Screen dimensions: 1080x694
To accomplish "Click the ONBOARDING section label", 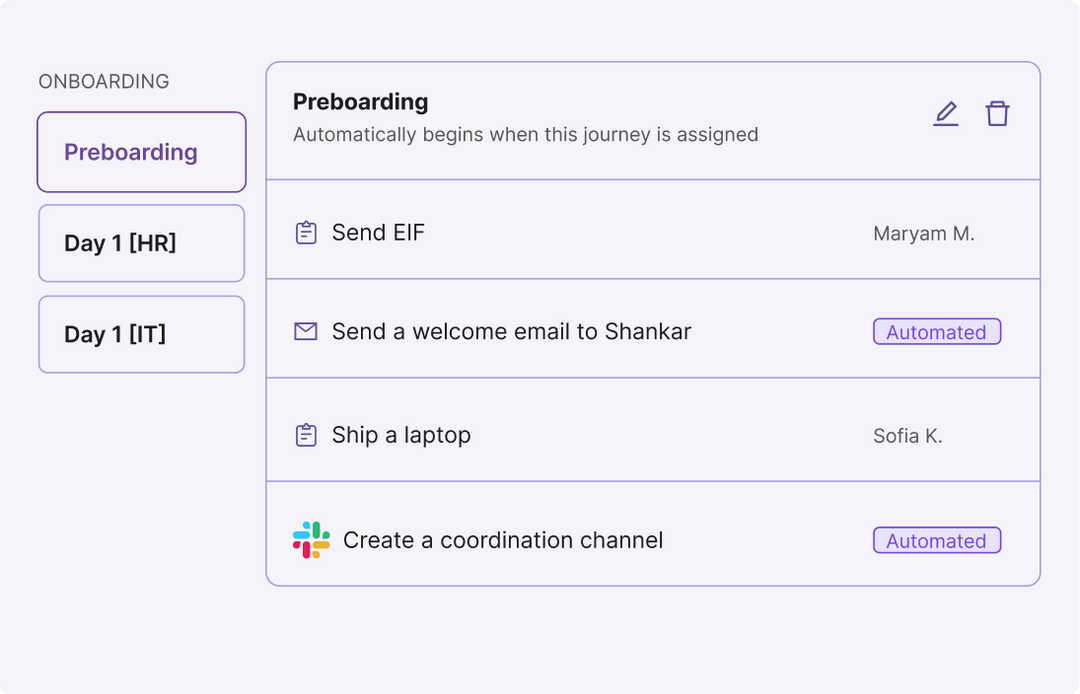I will 104,82.
